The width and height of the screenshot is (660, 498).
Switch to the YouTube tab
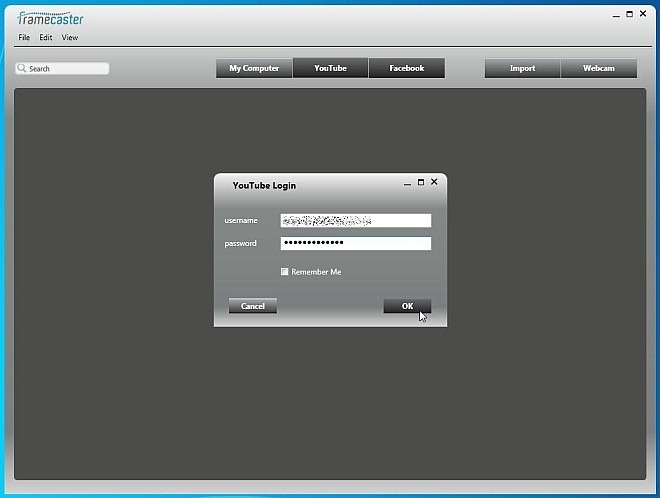[x=330, y=68]
